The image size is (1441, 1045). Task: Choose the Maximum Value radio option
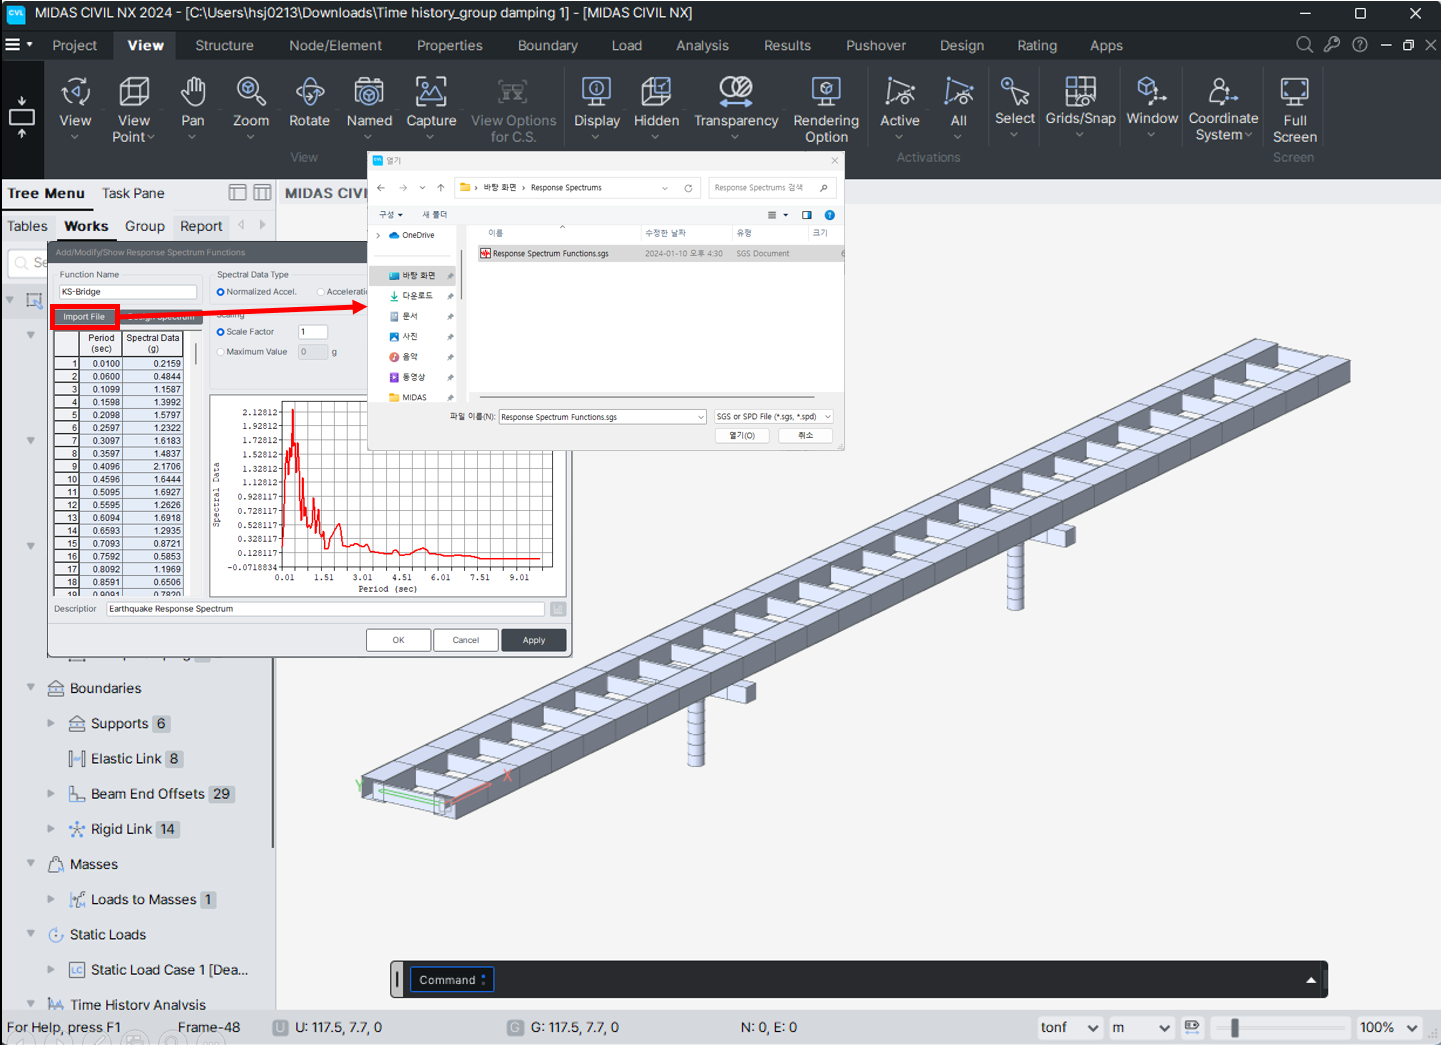coord(221,352)
